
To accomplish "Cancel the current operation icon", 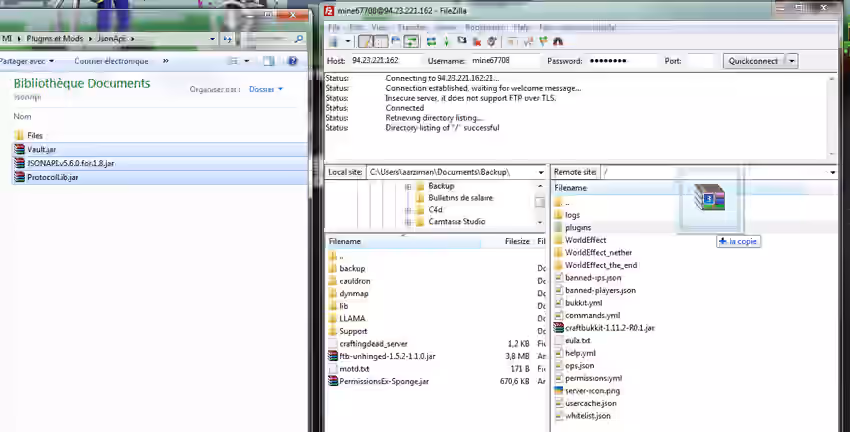I will click(462, 42).
